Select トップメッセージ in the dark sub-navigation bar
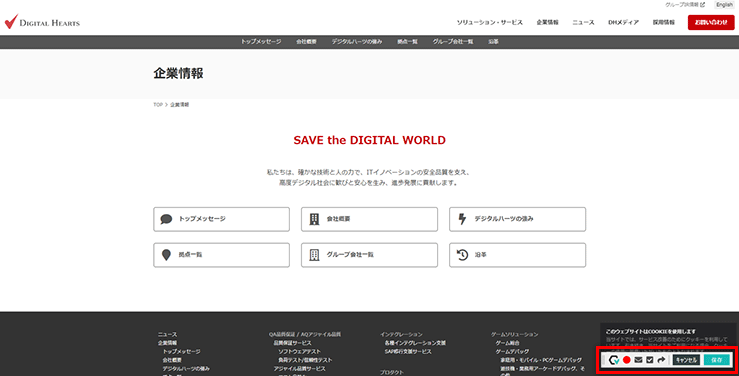739x376 pixels. 261,41
